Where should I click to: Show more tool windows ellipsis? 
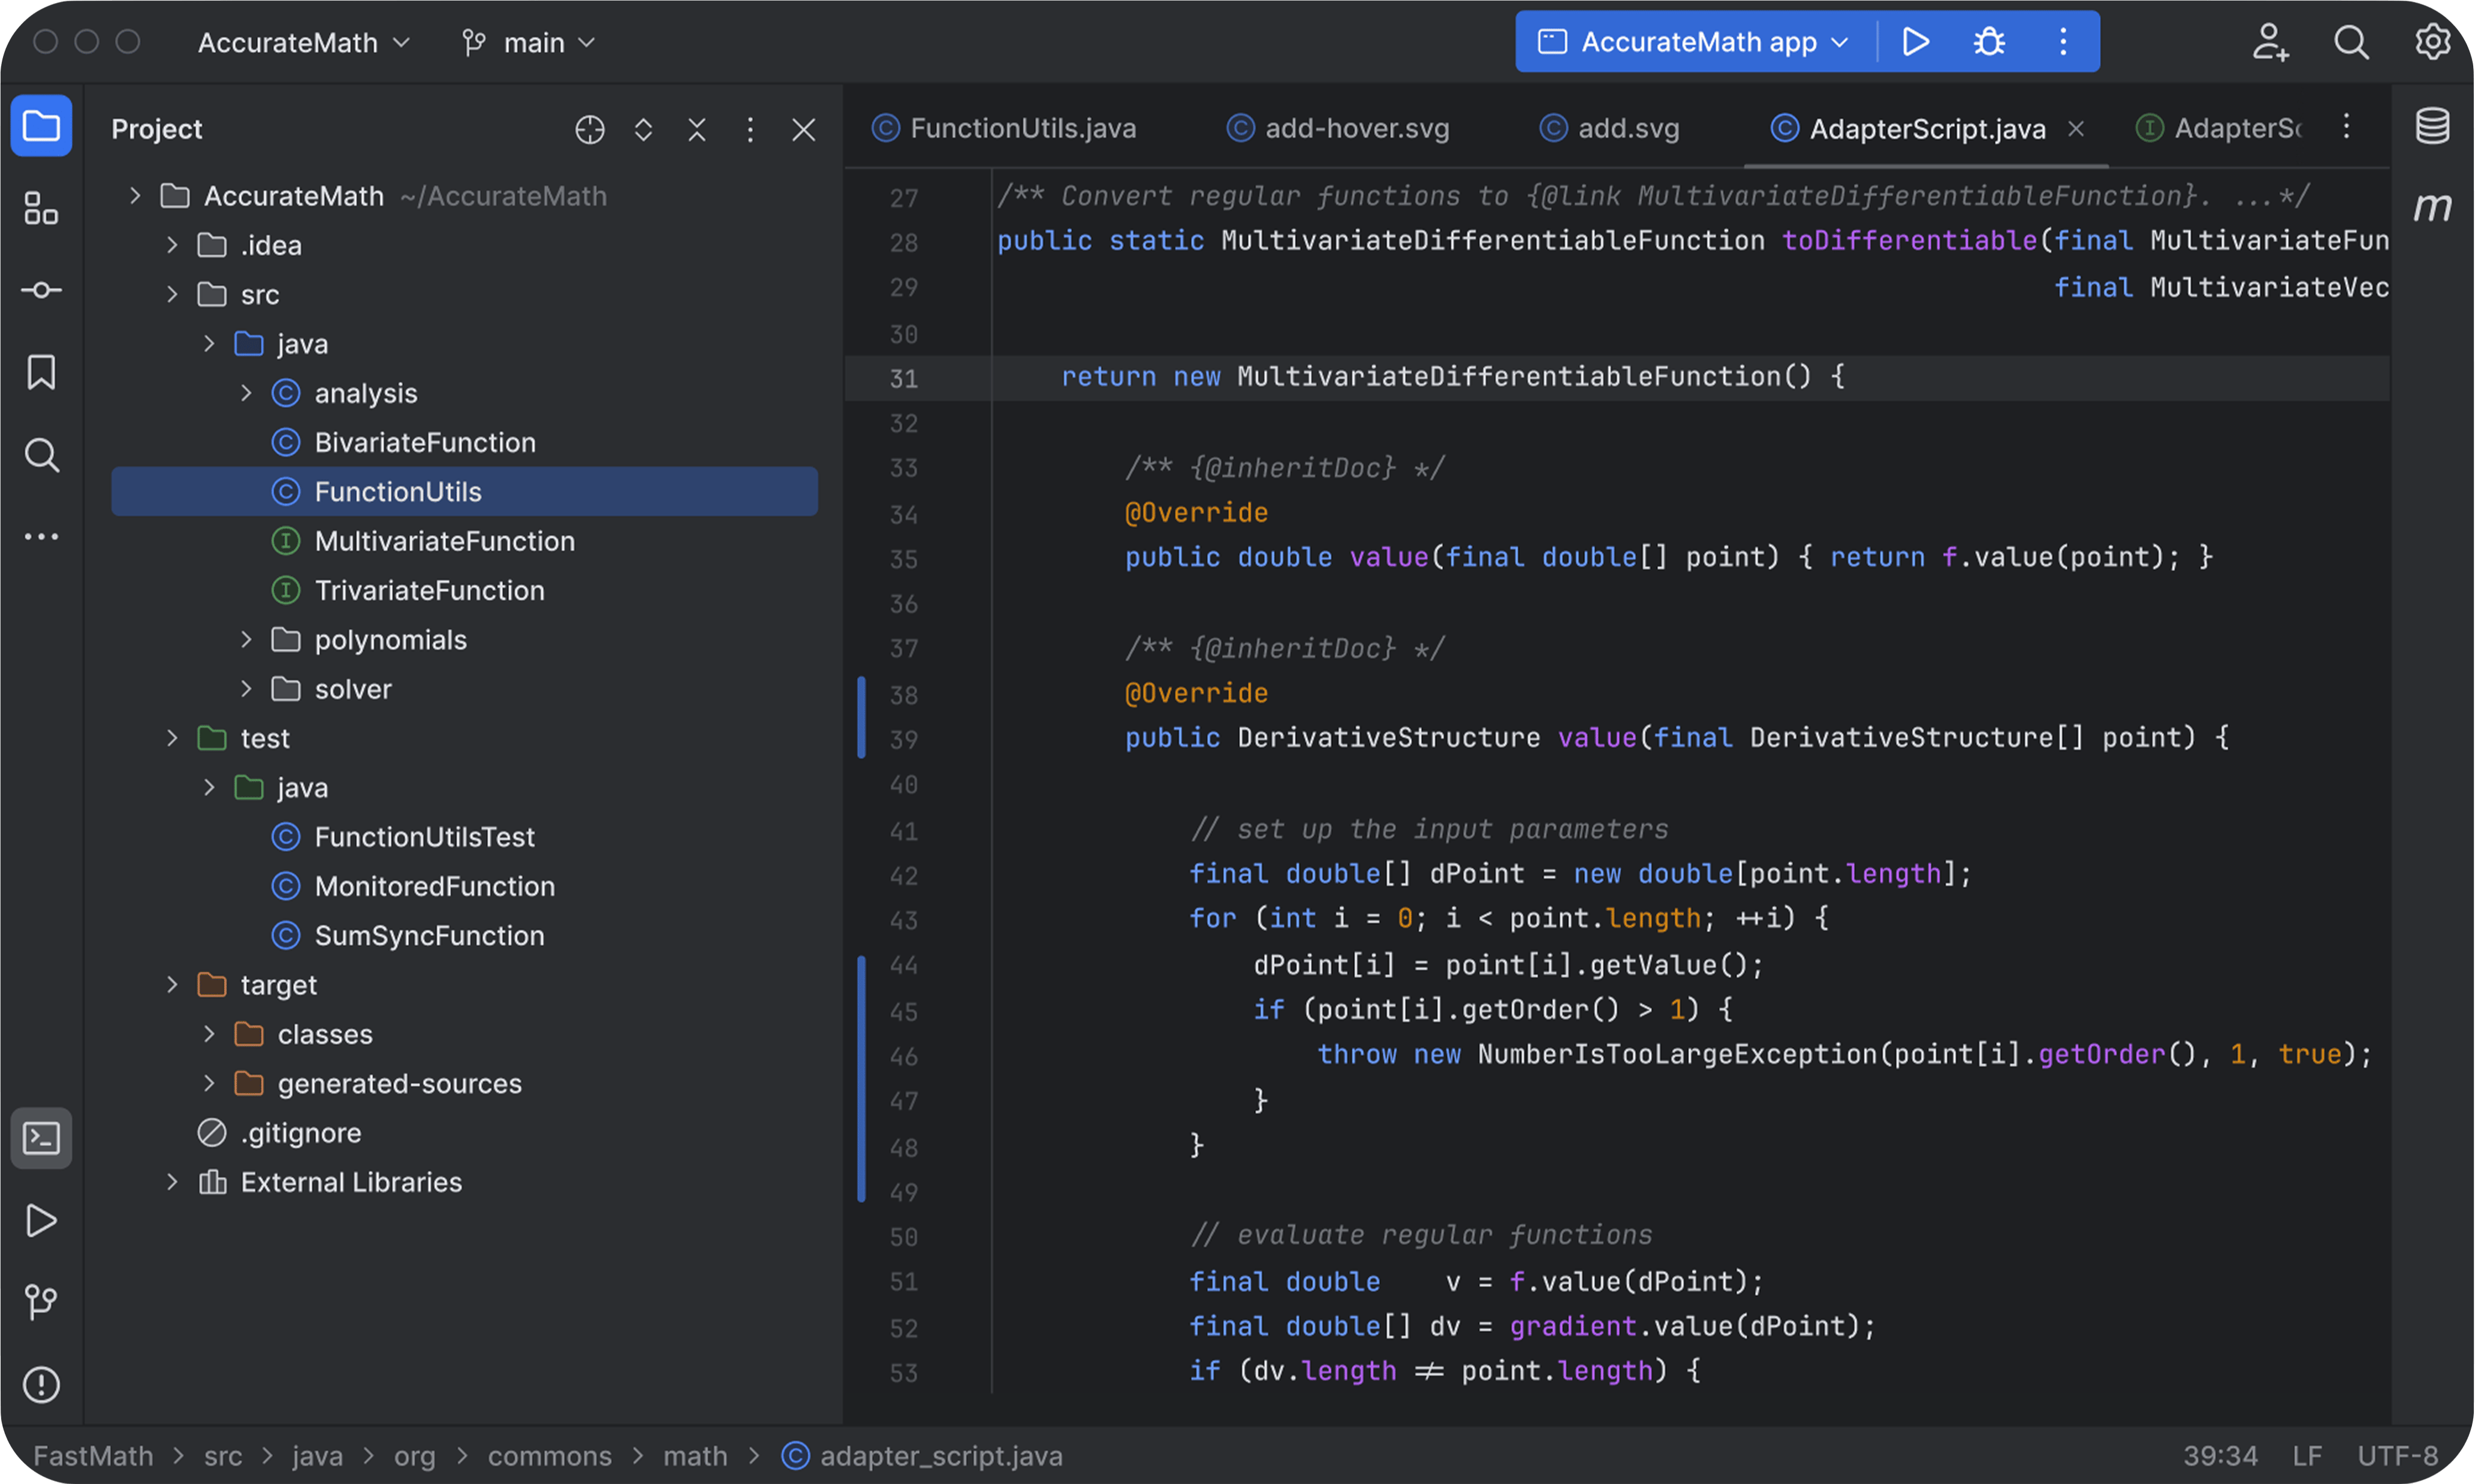[41, 537]
